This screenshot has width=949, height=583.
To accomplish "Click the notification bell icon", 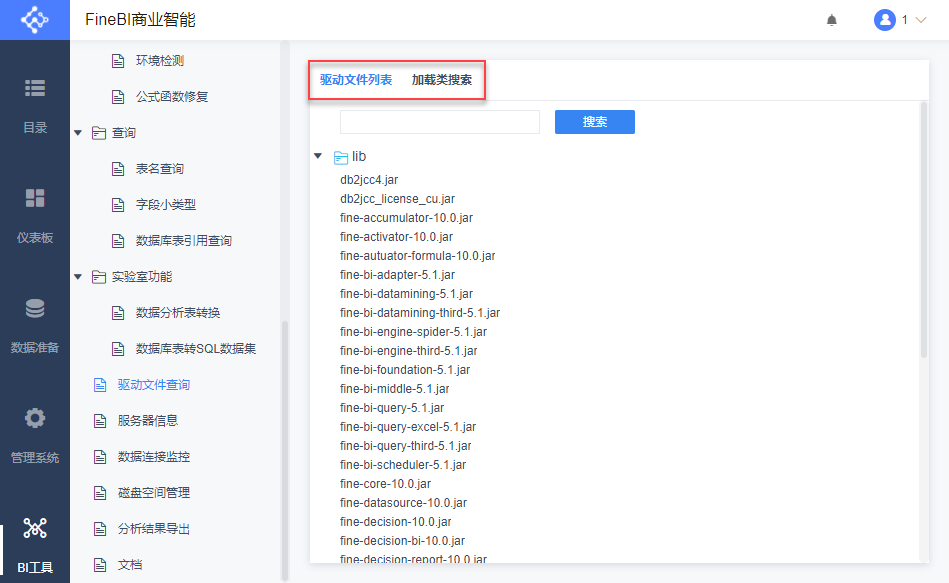I will coord(832,20).
